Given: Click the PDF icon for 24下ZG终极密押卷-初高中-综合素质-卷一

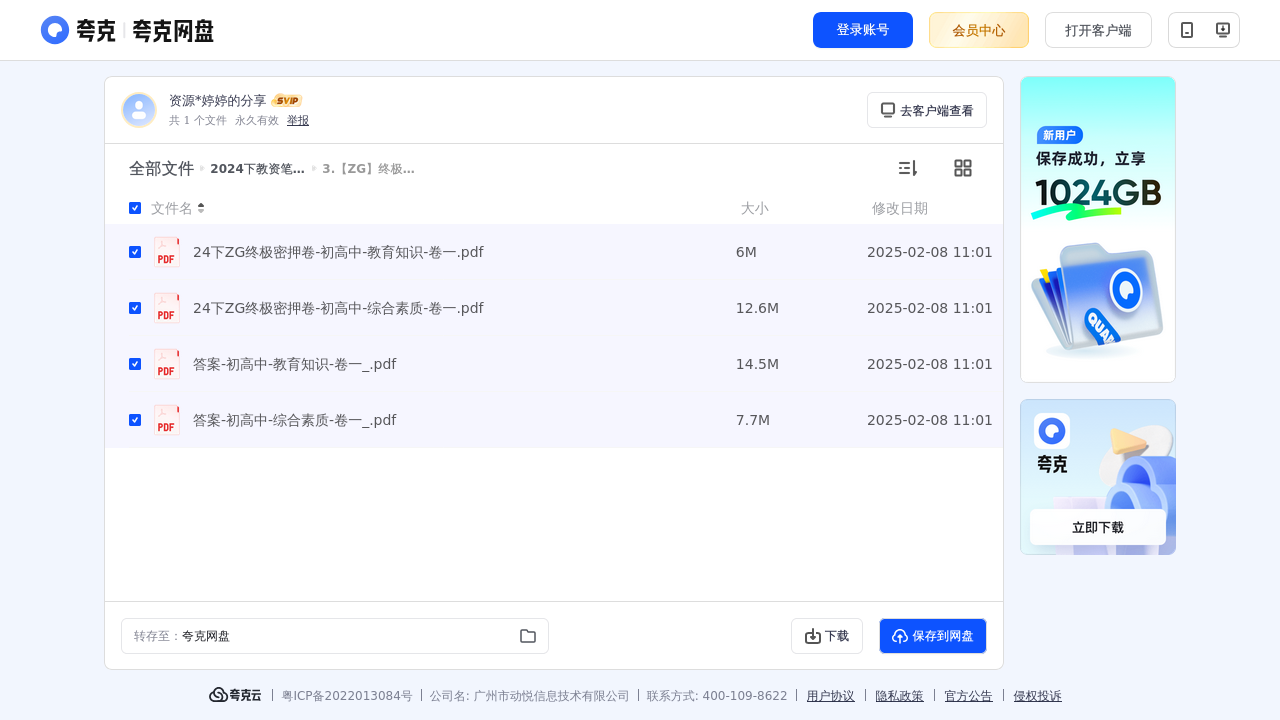Looking at the screenshot, I should tap(167, 308).
